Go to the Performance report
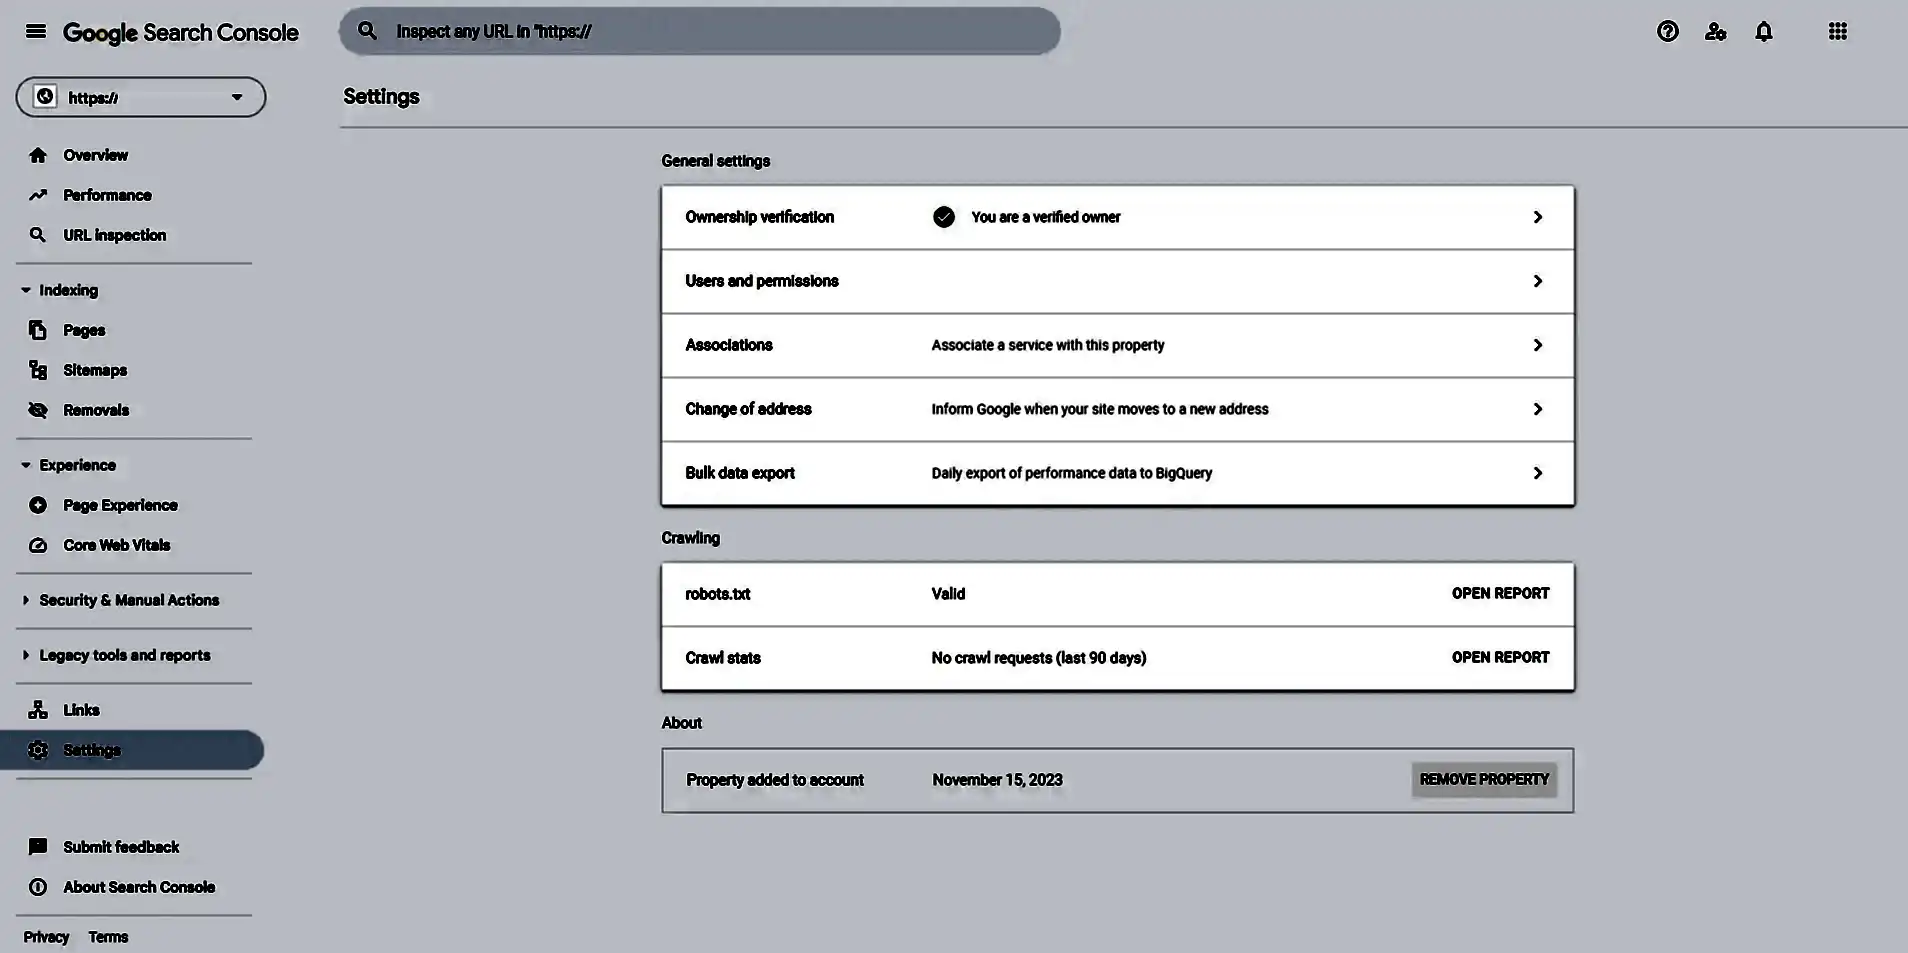Viewport: 1908px width, 953px height. point(107,195)
